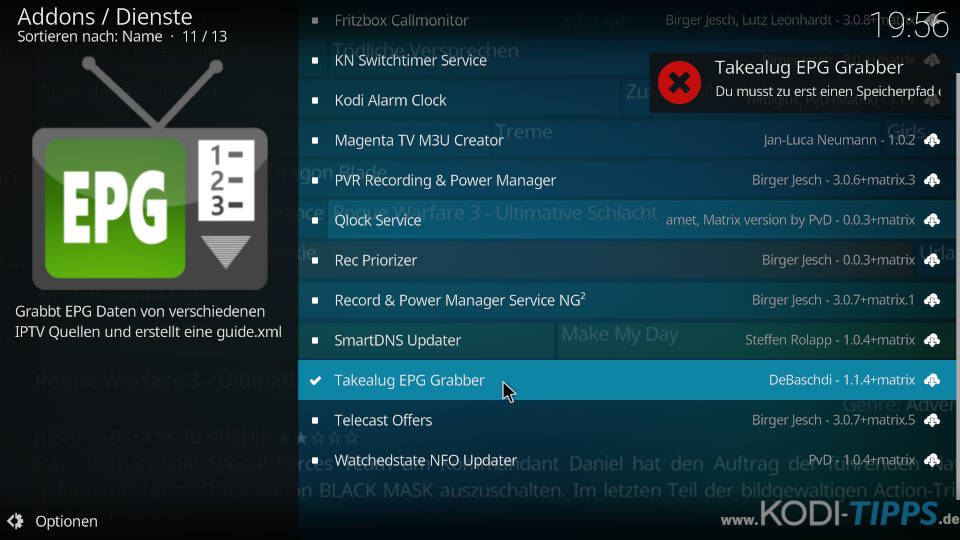Click download cloud icon for Qlock Service
Image resolution: width=960 pixels, height=540 pixels.
(932, 220)
